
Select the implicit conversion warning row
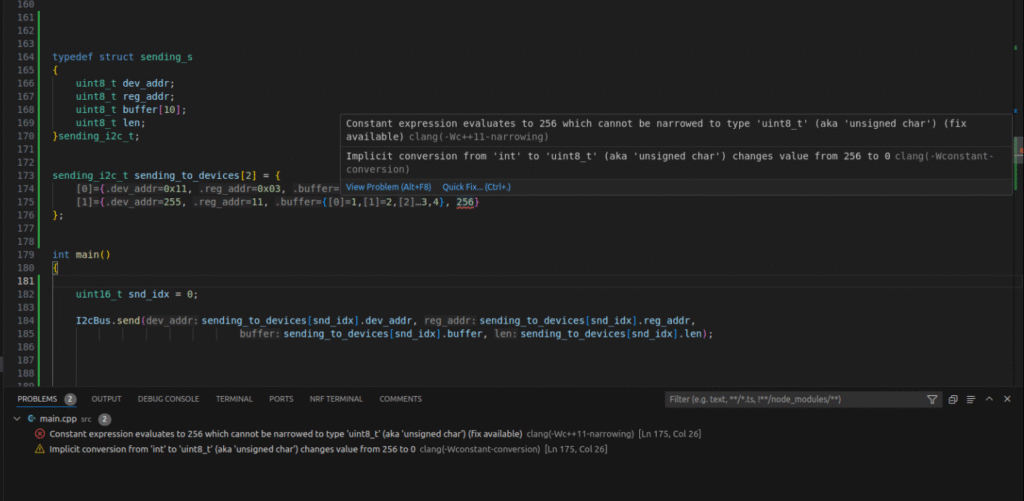(x=512, y=449)
